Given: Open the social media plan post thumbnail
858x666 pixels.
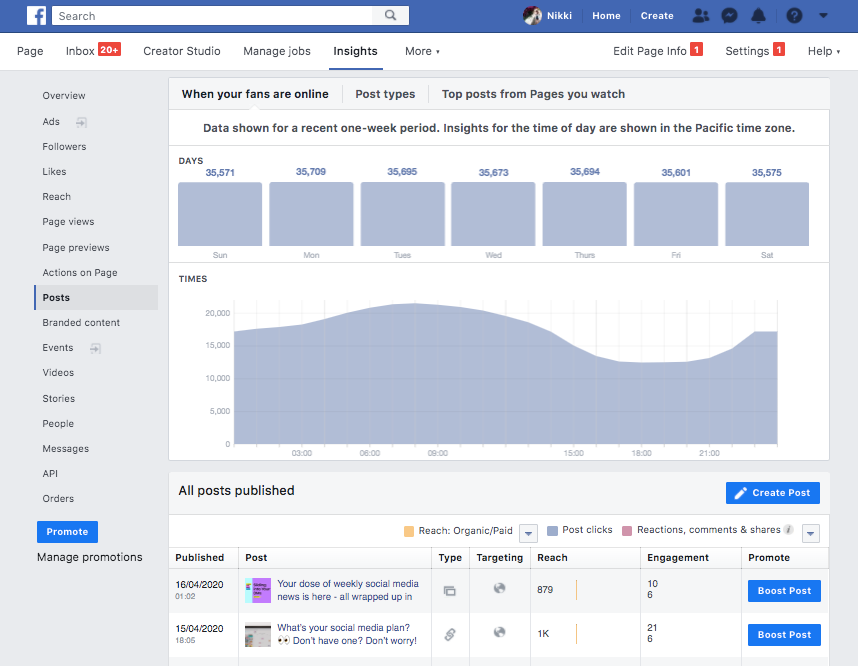Looking at the screenshot, I should [258, 634].
